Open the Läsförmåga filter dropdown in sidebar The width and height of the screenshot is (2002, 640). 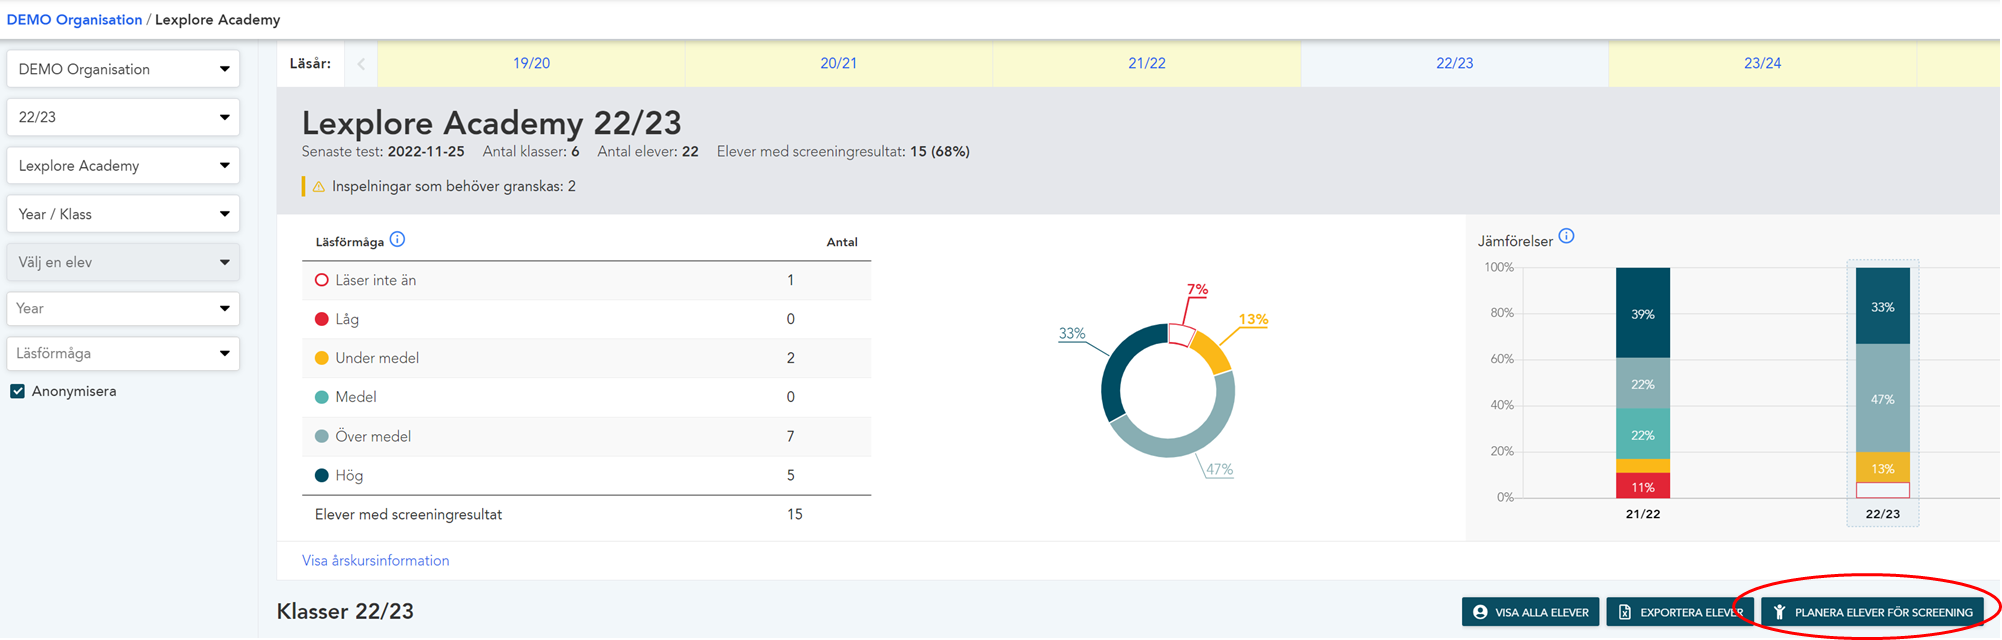click(123, 353)
